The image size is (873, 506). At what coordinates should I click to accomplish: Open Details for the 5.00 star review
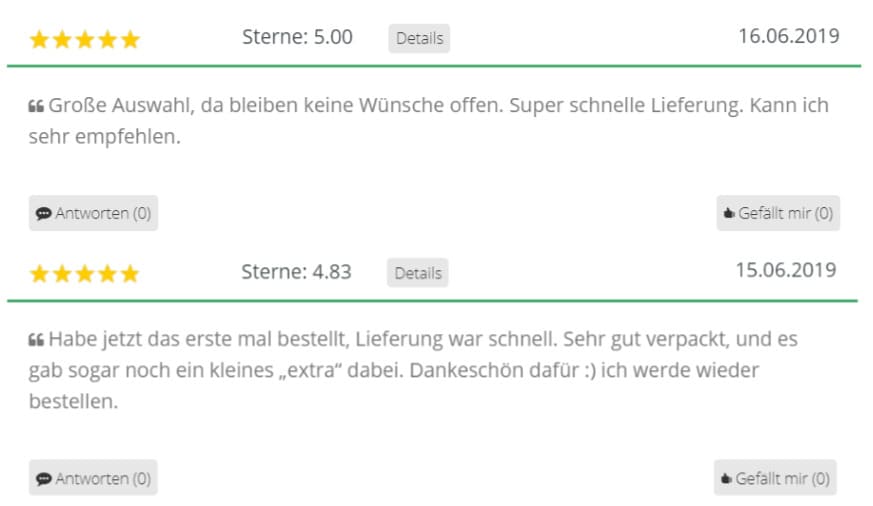(x=419, y=38)
